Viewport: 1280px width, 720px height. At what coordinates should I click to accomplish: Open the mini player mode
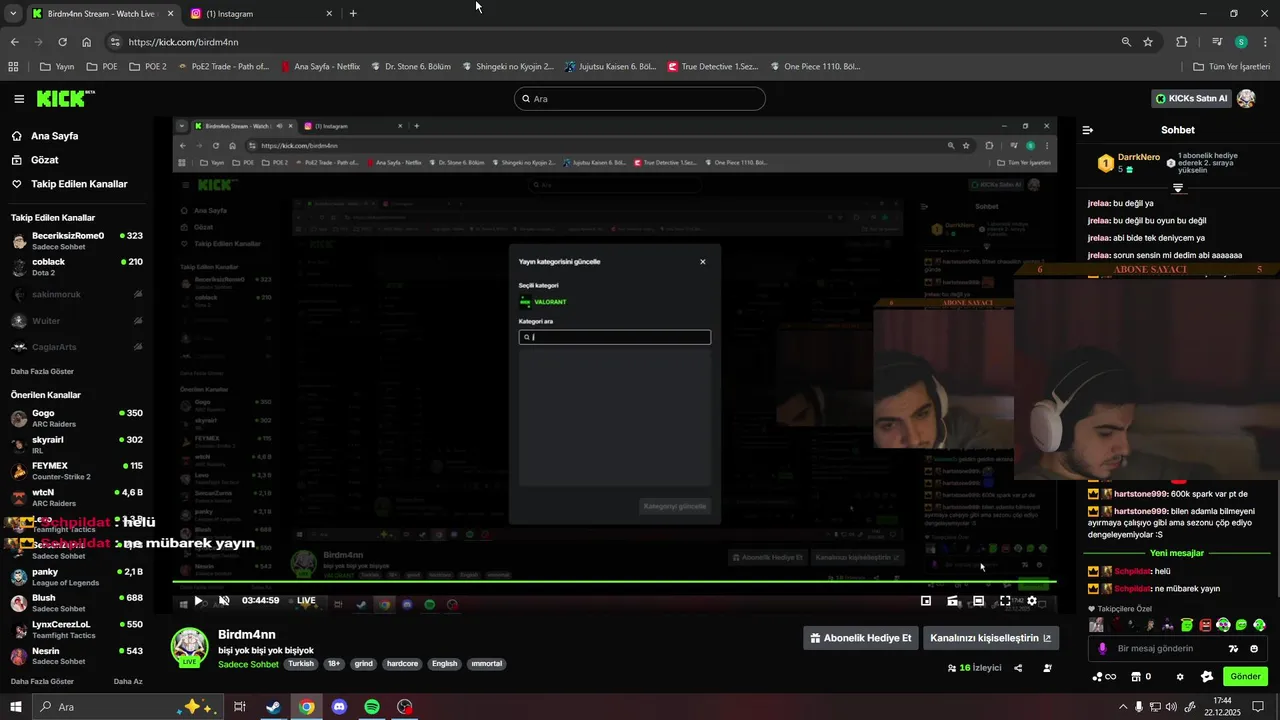pos(926,601)
